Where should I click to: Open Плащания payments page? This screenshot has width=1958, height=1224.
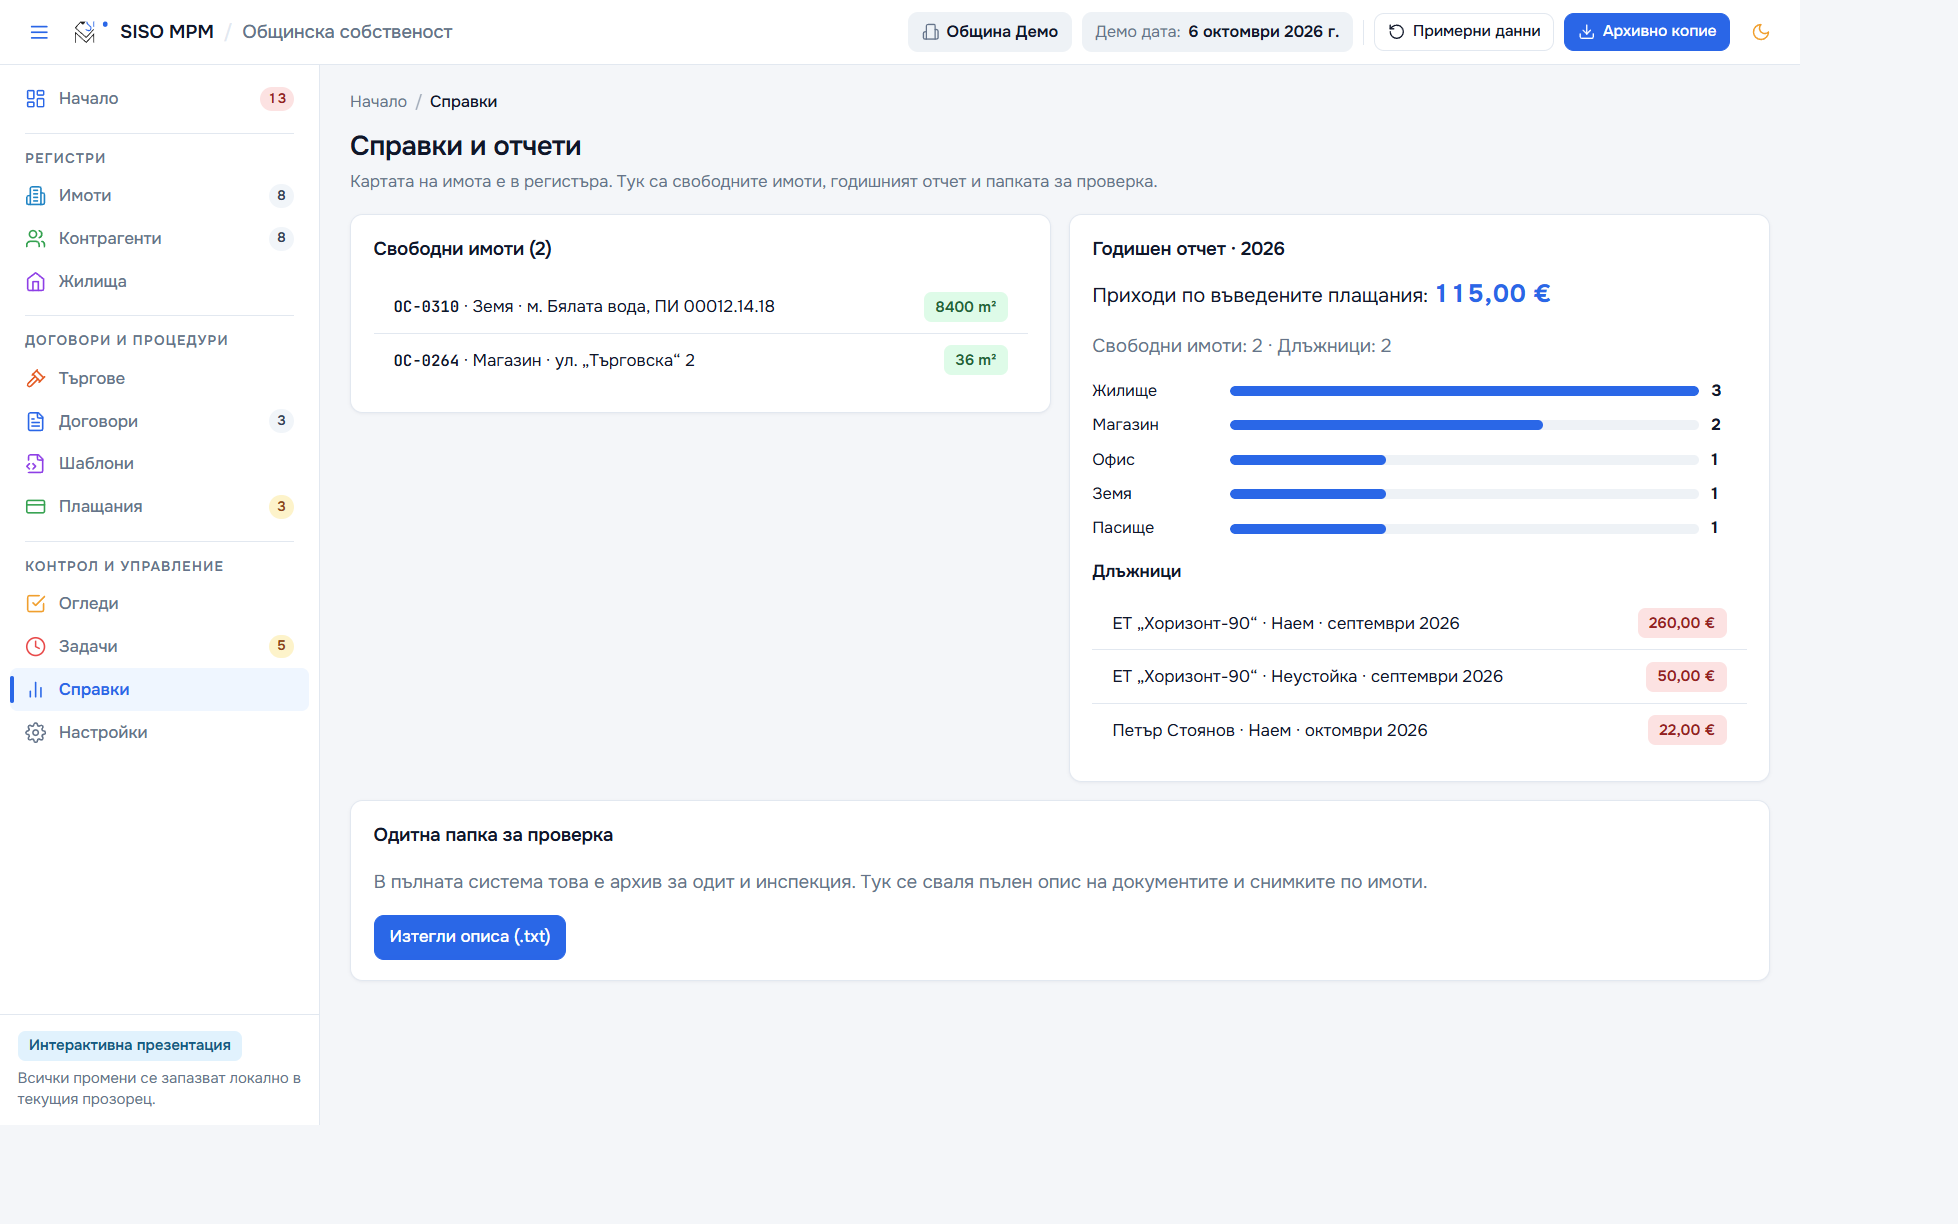[159, 506]
